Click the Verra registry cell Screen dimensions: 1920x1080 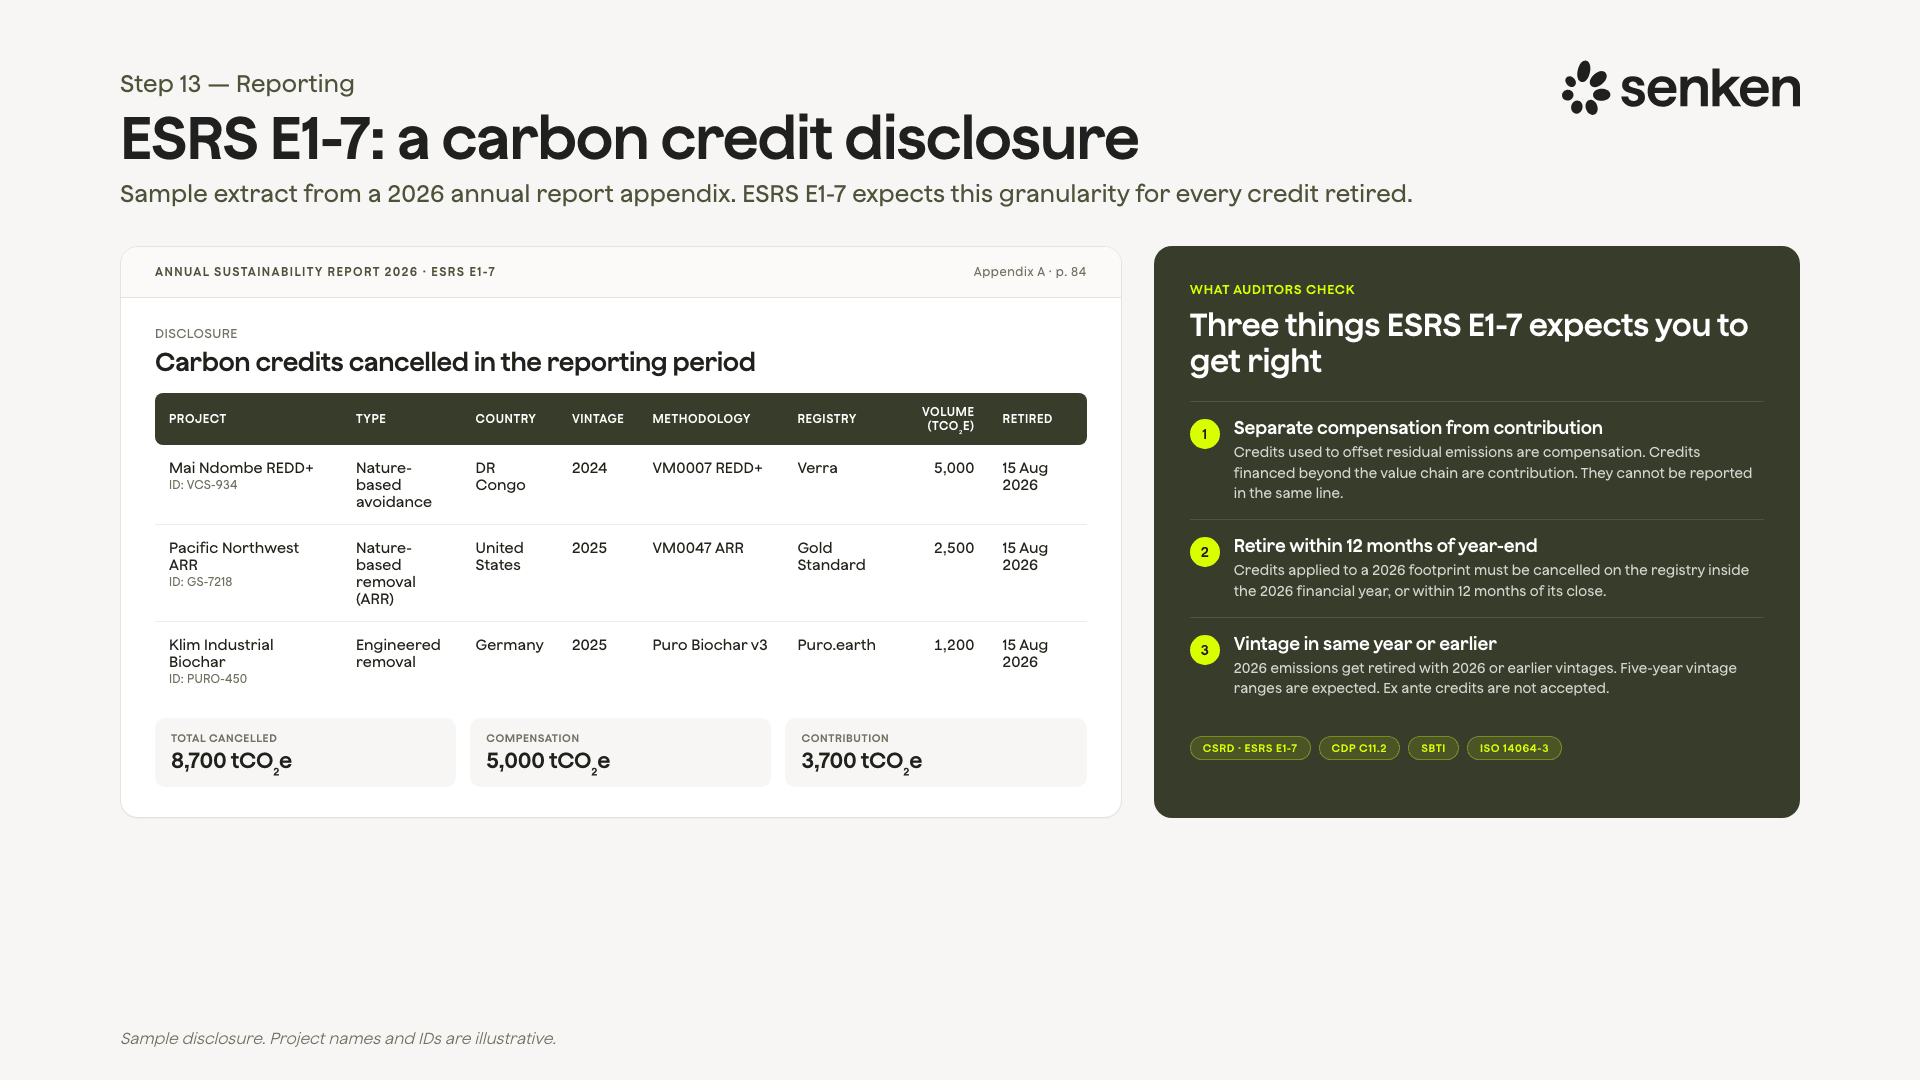[817, 468]
